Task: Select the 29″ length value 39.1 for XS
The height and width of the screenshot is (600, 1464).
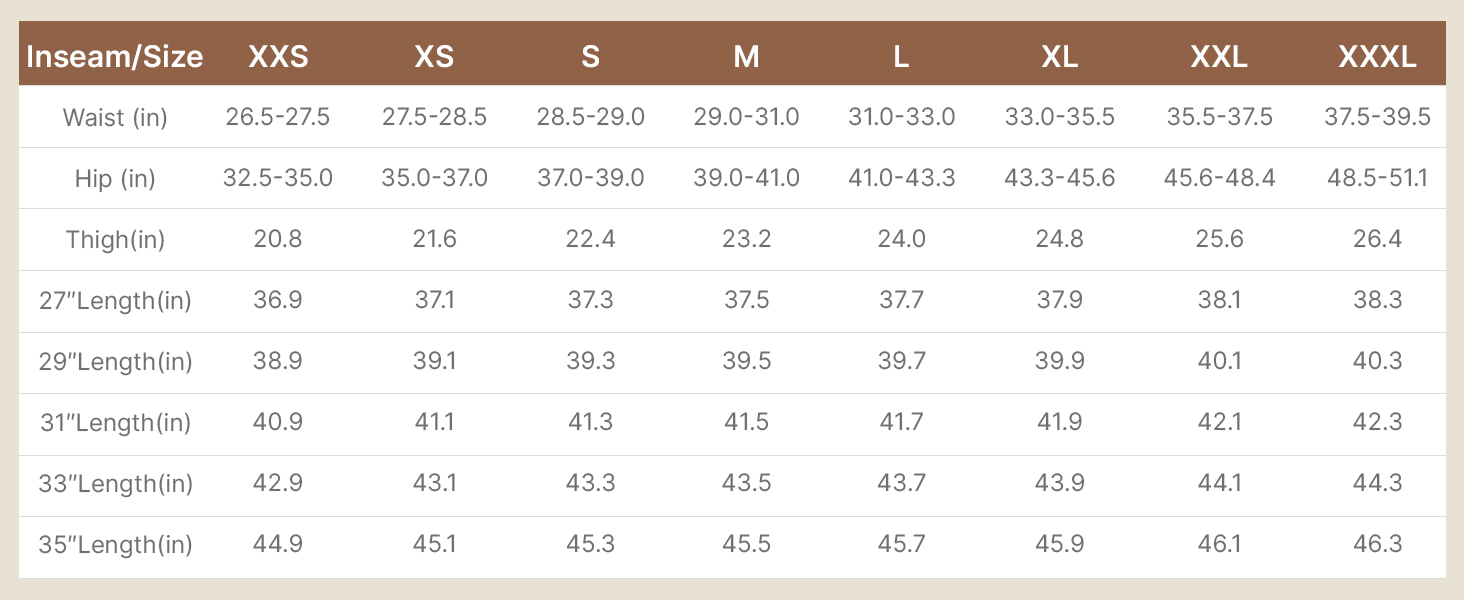Action: point(434,361)
